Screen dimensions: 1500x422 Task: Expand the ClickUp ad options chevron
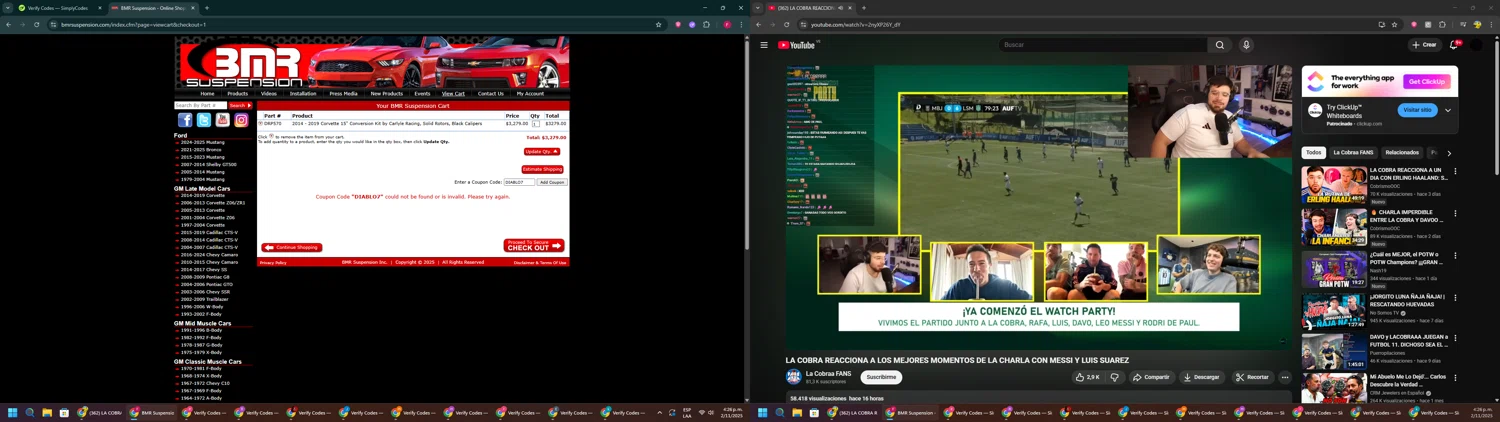[x=1448, y=110]
